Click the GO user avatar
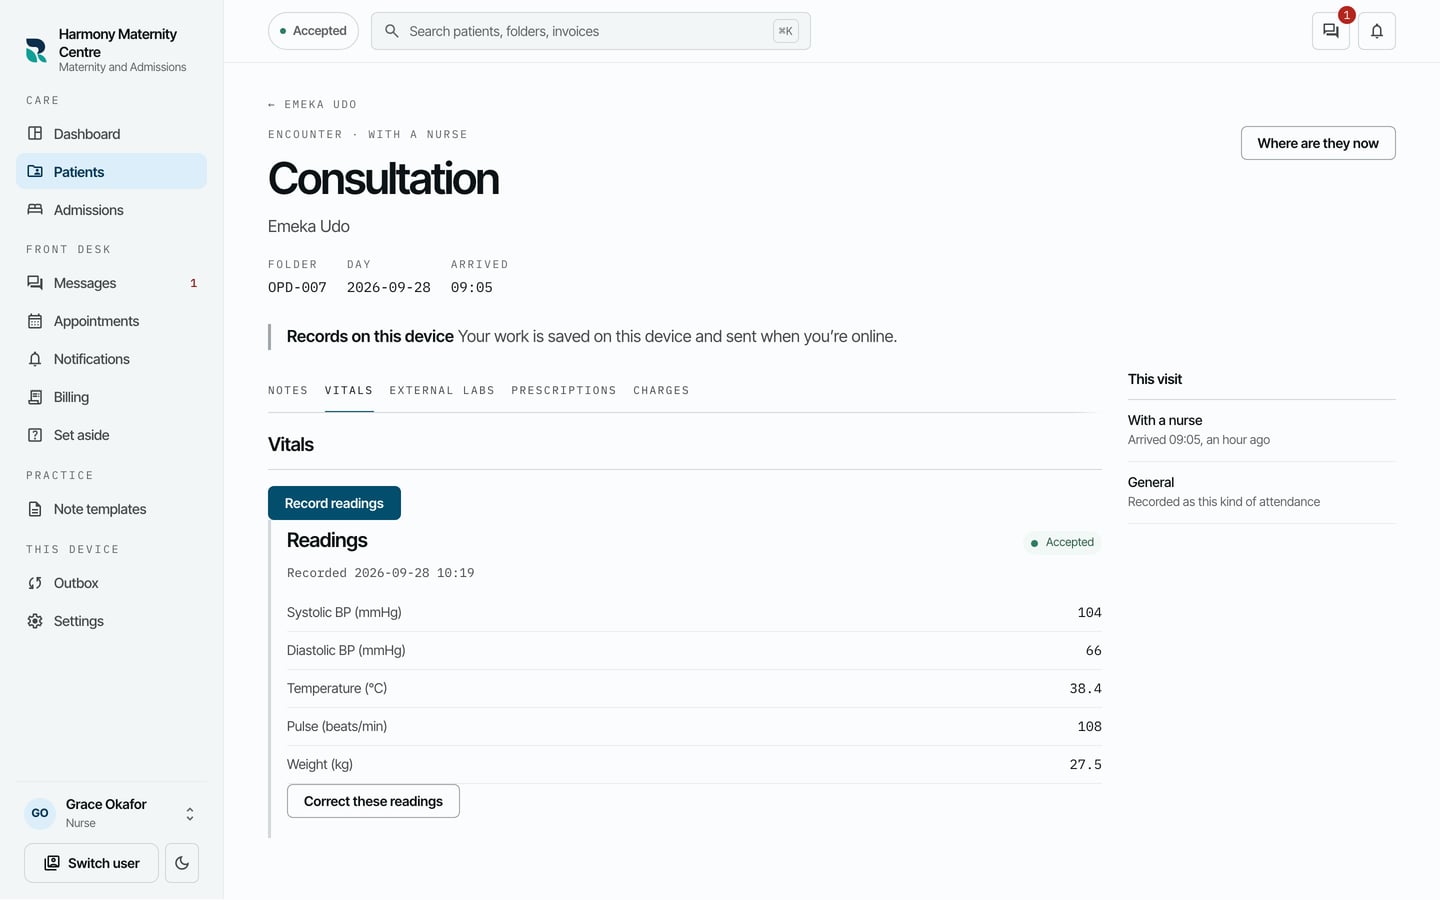Image resolution: width=1440 pixels, height=900 pixels. pyautogui.click(x=40, y=813)
